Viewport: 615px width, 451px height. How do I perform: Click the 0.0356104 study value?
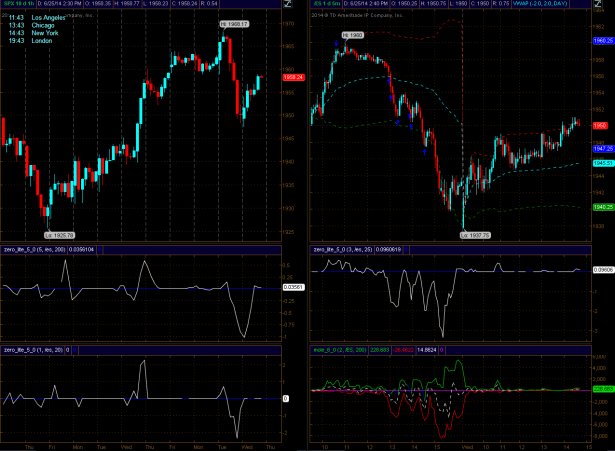tap(82, 249)
